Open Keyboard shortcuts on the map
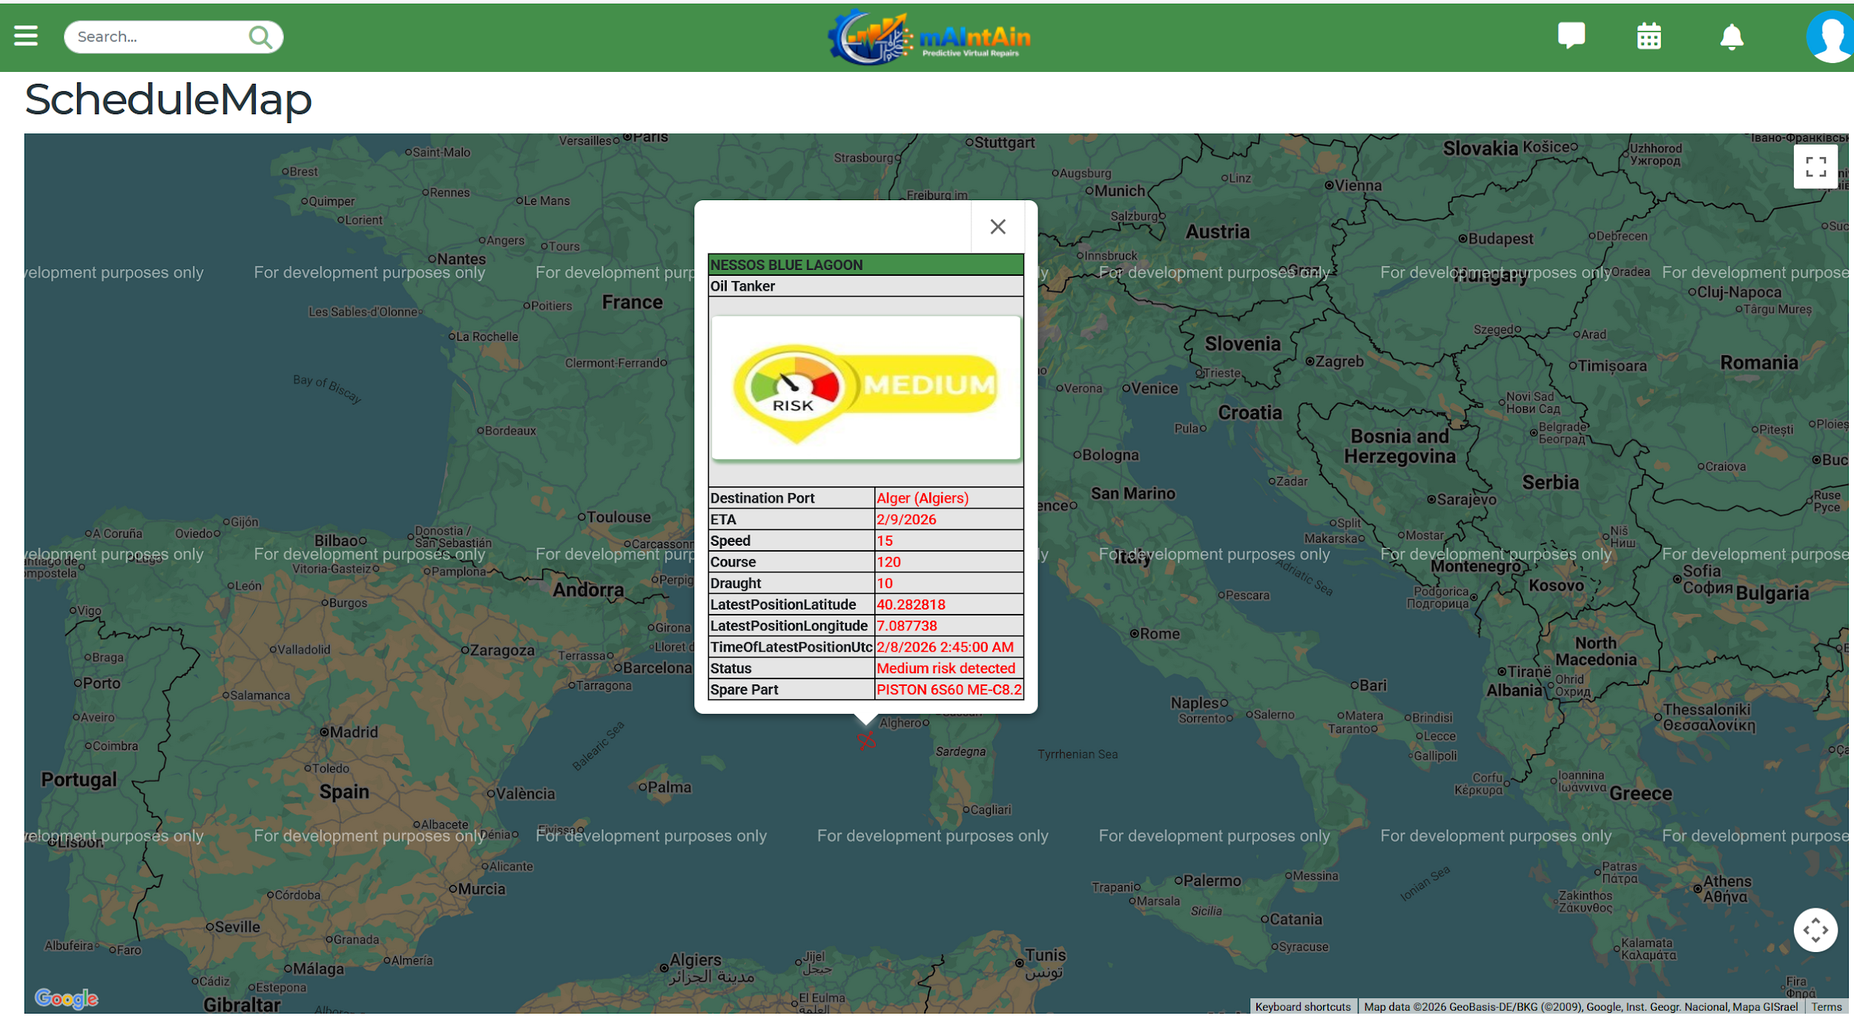The width and height of the screenshot is (1854, 1024). tap(1302, 1007)
